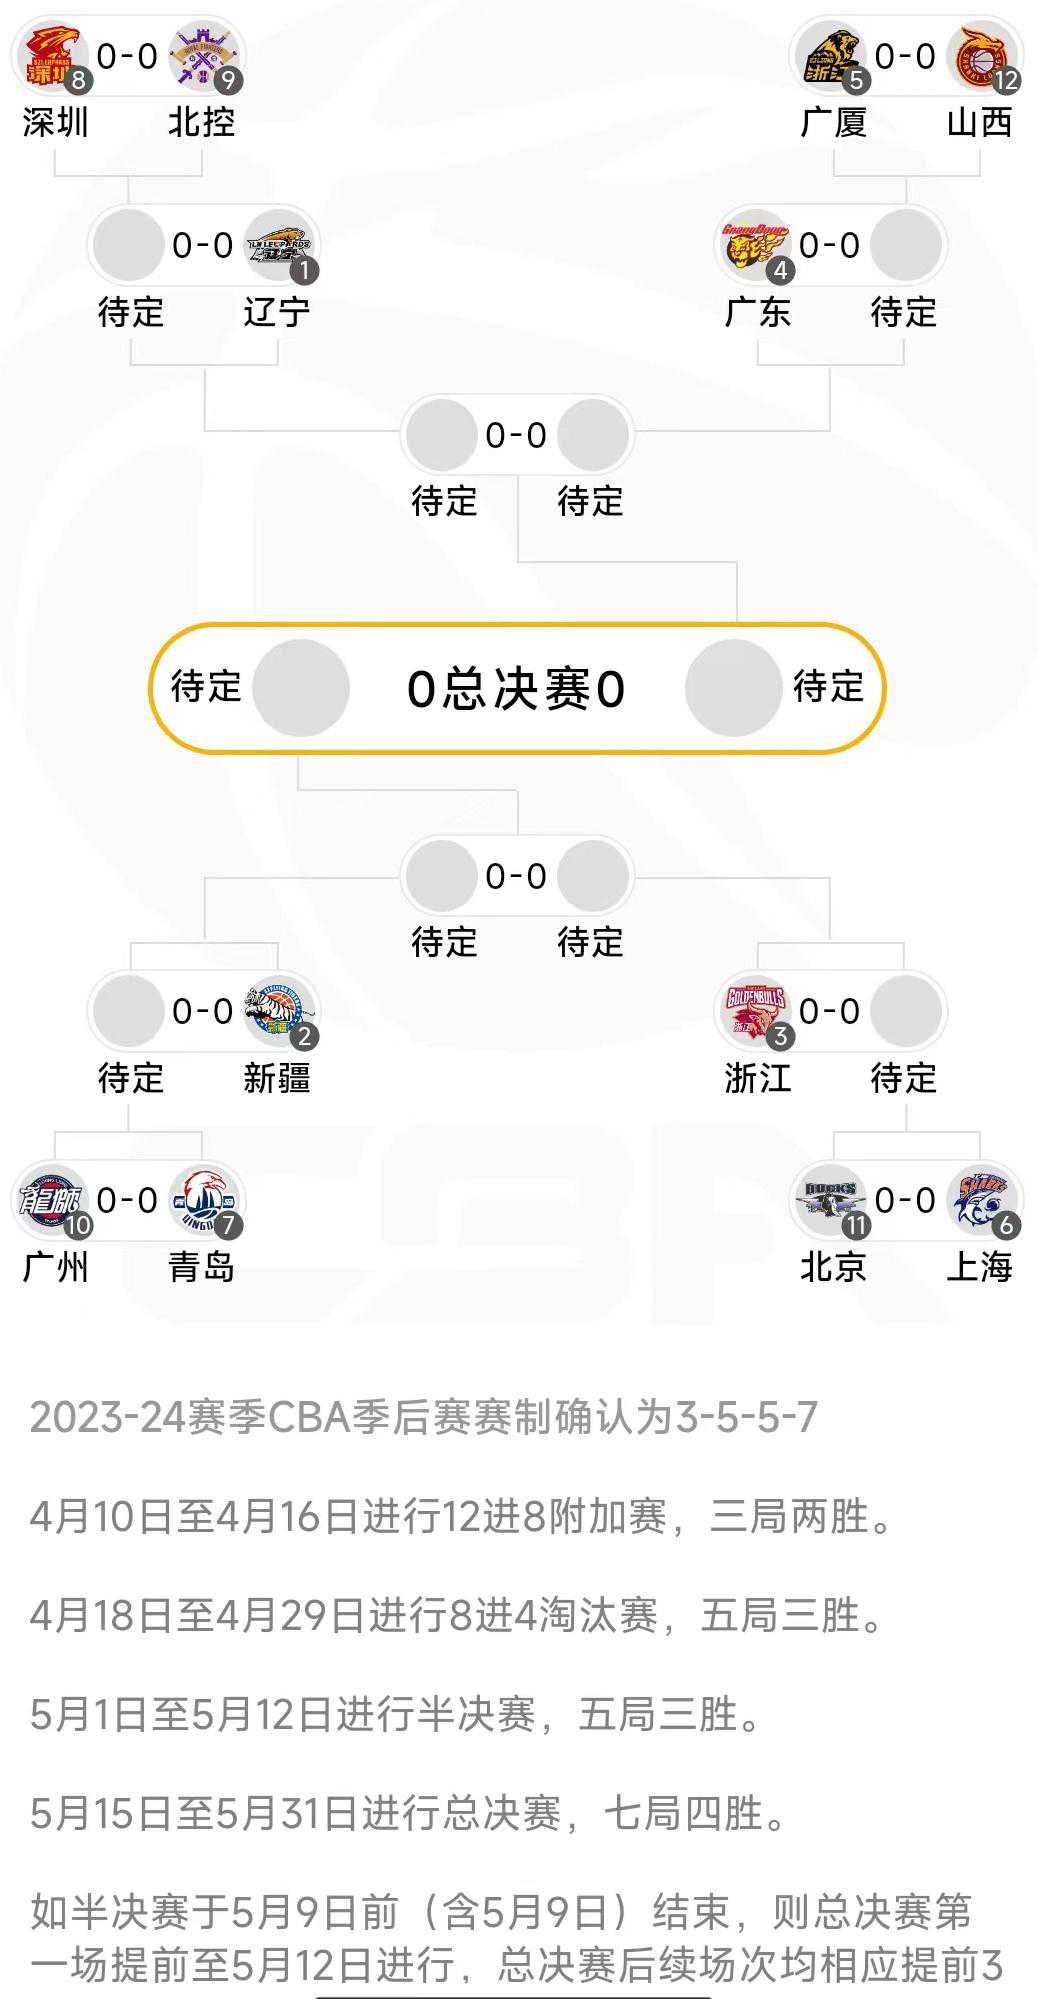Tap the Qingdao team logo
The height and width of the screenshot is (1999, 1037).
(x=203, y=1201)
